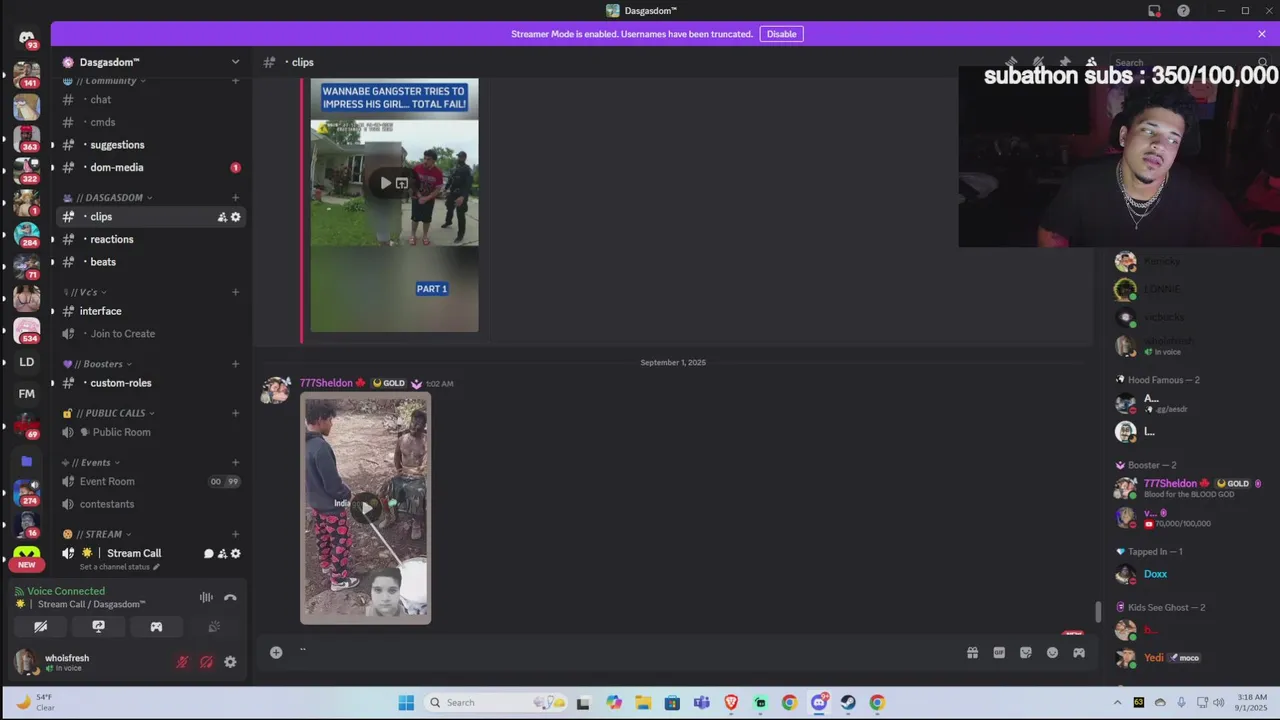Open the beats channel

click(151, 262)
